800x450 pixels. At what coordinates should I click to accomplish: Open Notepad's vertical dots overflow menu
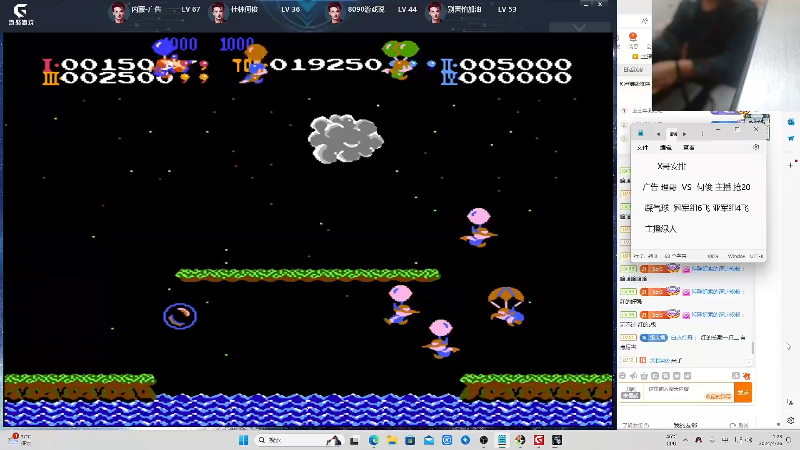click(702, 134)
